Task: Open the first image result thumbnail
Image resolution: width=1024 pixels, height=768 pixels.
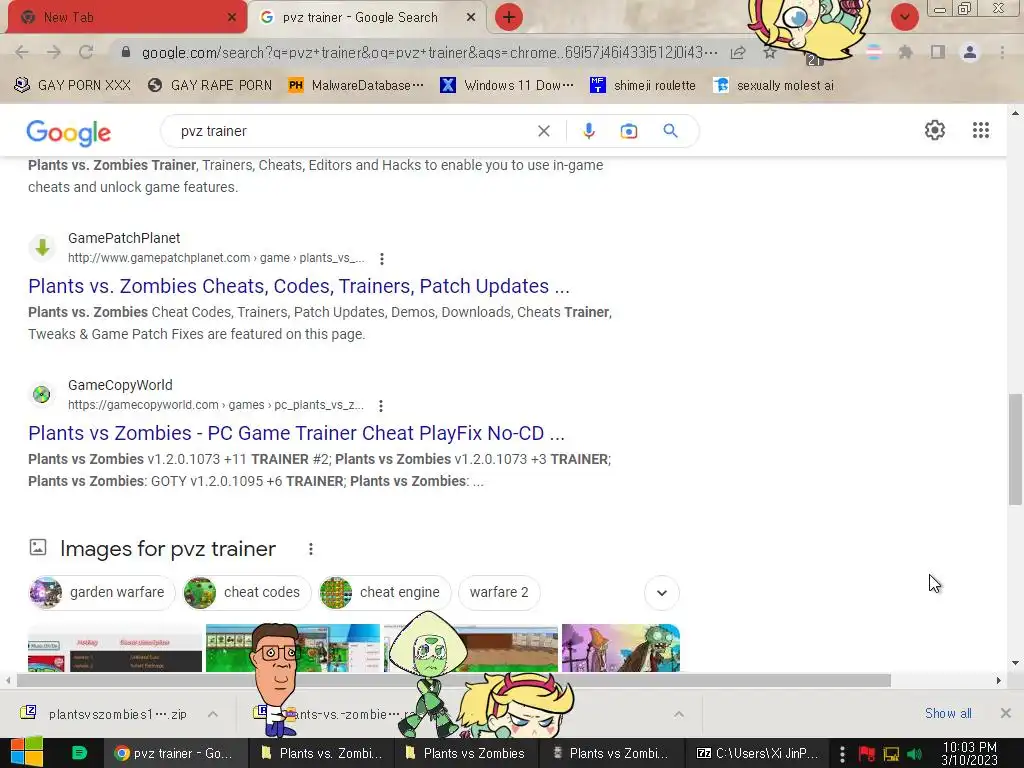Action: pos(115,648)
